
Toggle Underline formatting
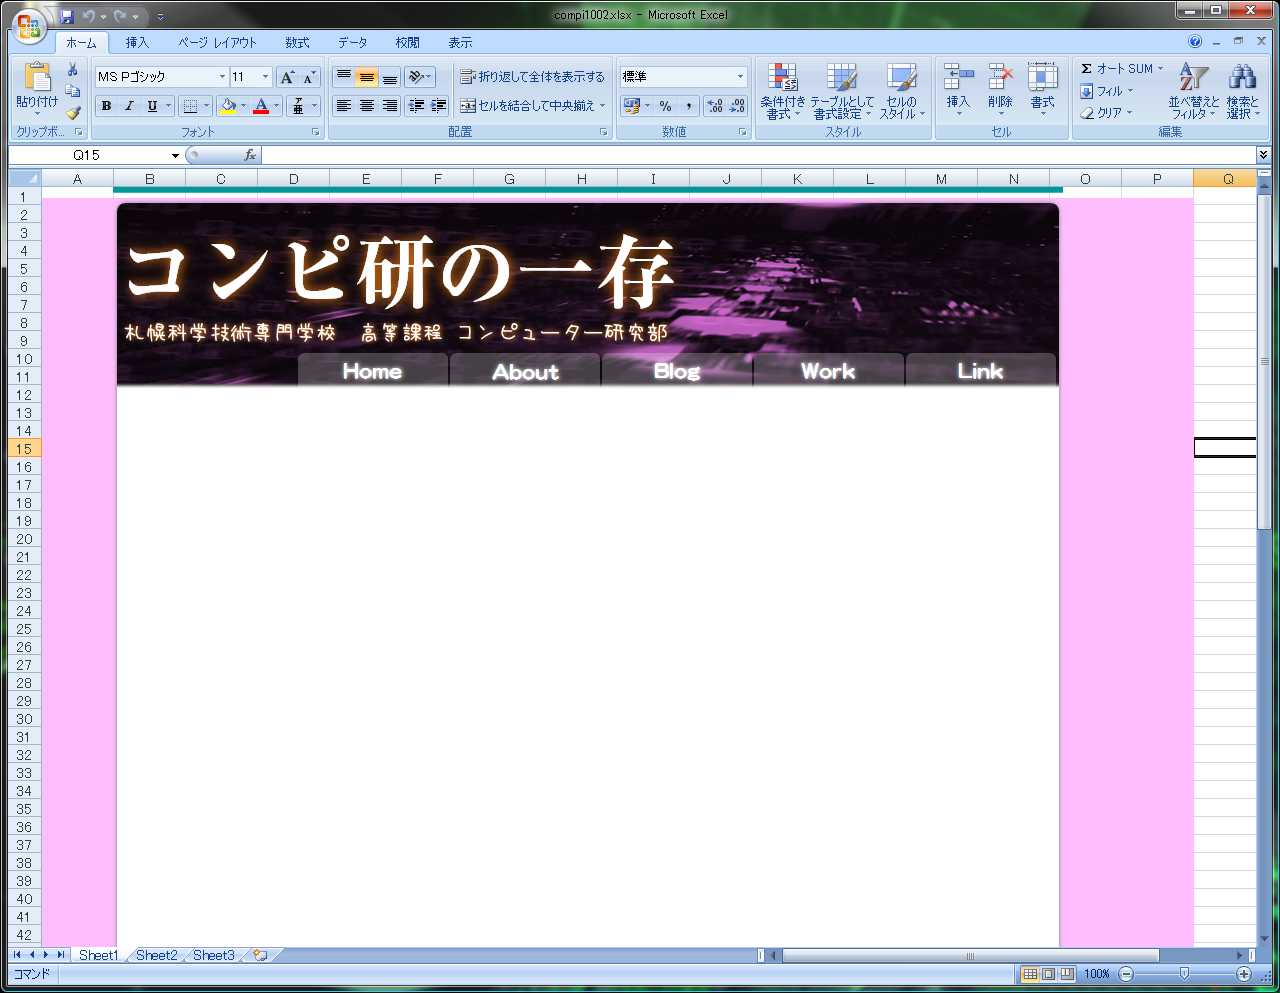click(x=152, y=106)
